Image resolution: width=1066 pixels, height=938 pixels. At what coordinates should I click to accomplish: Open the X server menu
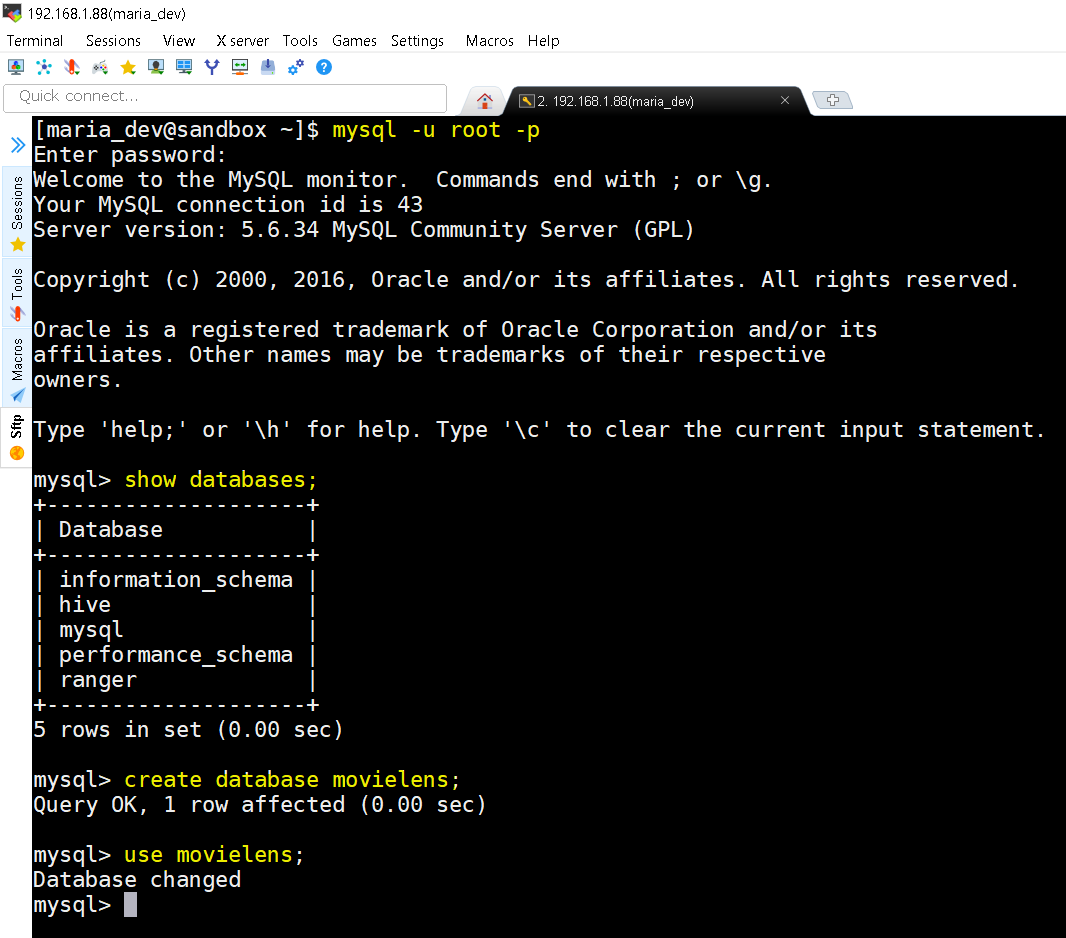[x=243, y=41]
